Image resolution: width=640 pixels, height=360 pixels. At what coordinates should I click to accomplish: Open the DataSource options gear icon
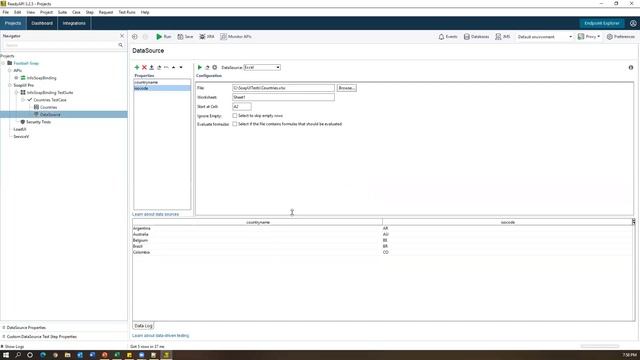click(215, 67)
